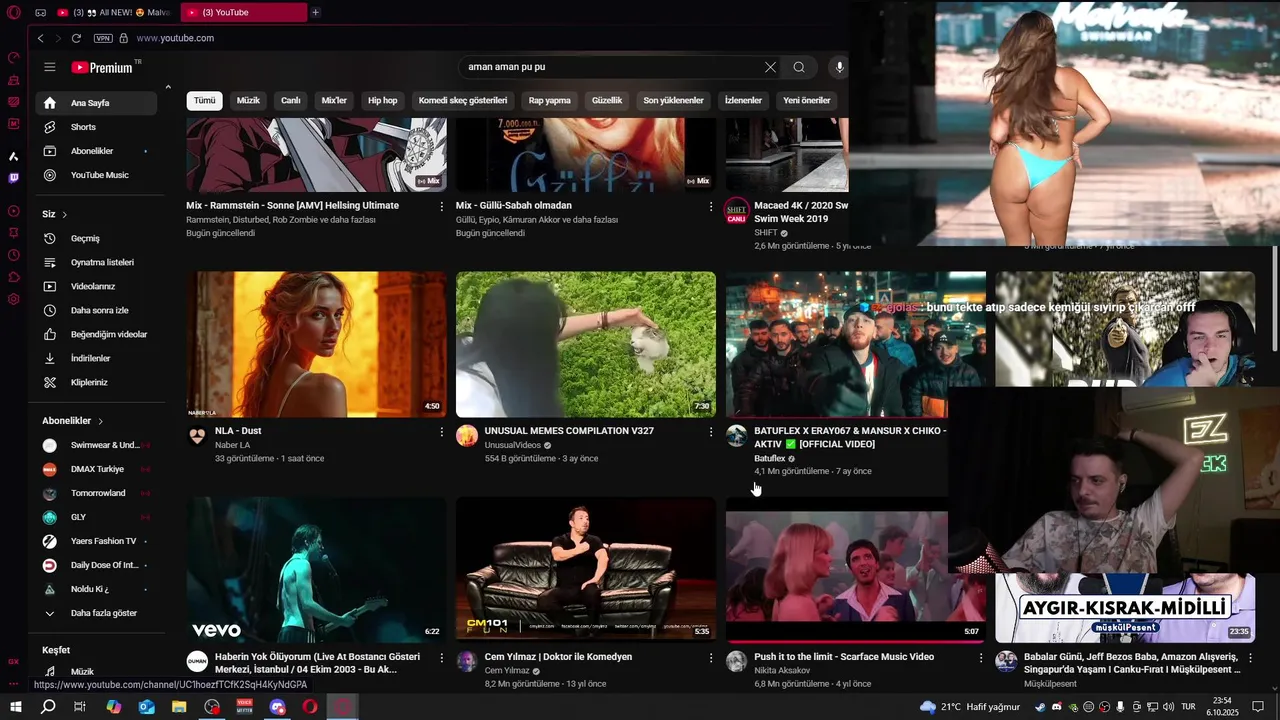Click the magnifier search button
1280x720 pixels.
coord(799,67)
